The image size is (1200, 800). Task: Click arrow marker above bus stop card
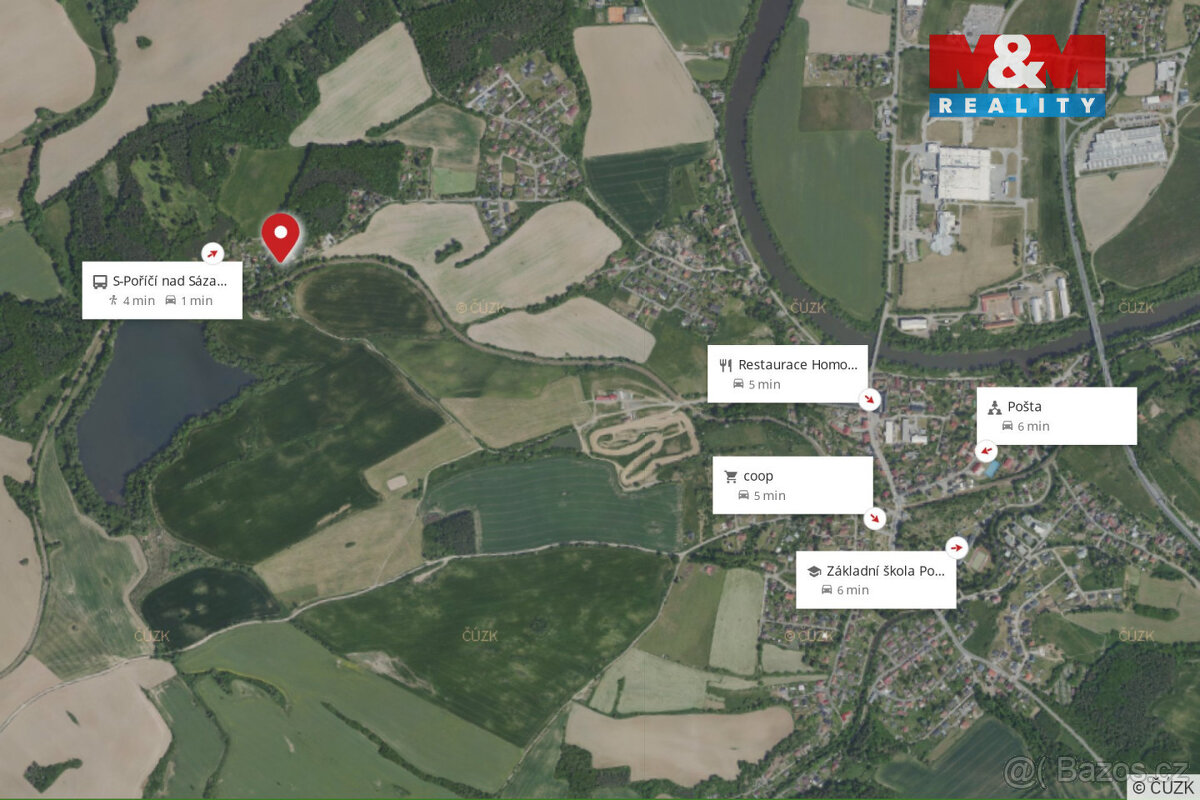point(213,253)
